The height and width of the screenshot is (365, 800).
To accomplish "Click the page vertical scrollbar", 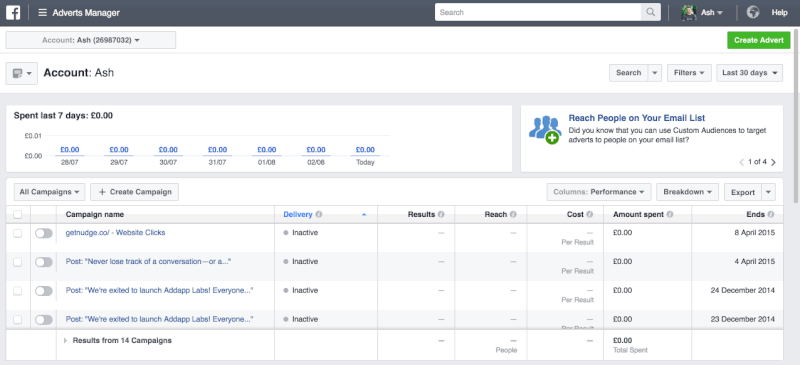I will [797, 116].
